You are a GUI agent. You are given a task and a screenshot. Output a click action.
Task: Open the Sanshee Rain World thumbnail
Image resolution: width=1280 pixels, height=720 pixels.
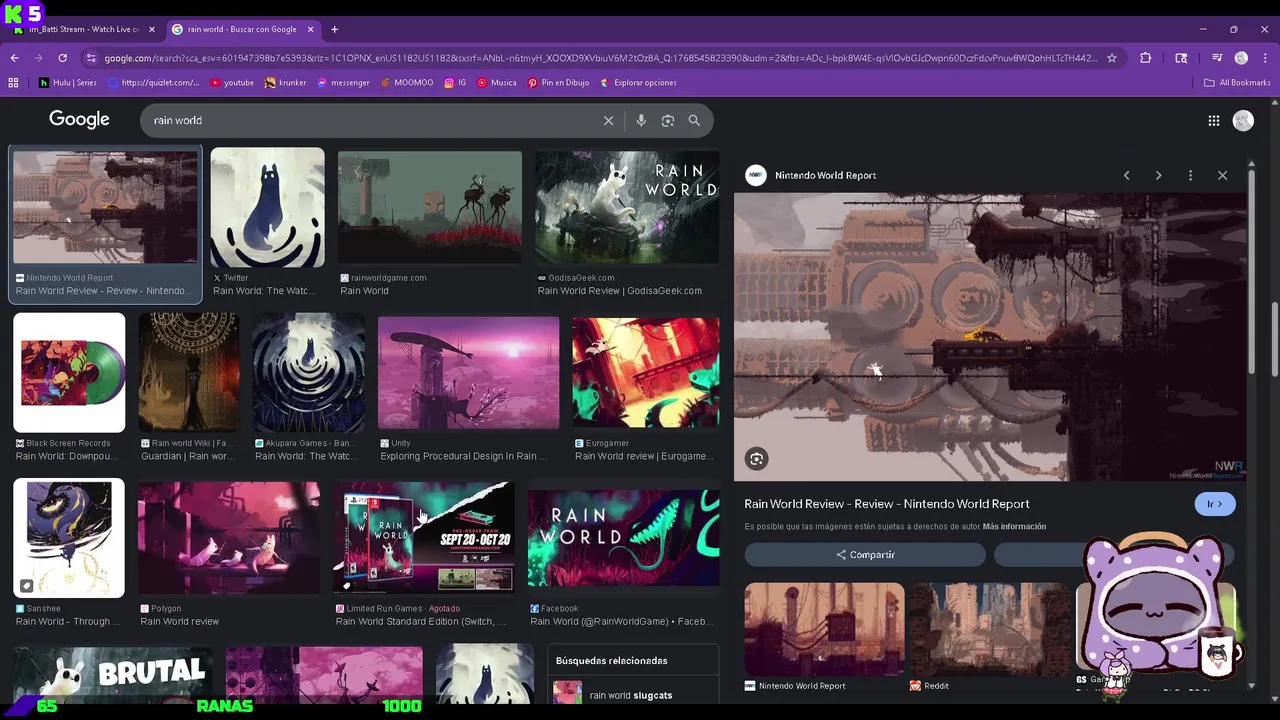point(69,538)
